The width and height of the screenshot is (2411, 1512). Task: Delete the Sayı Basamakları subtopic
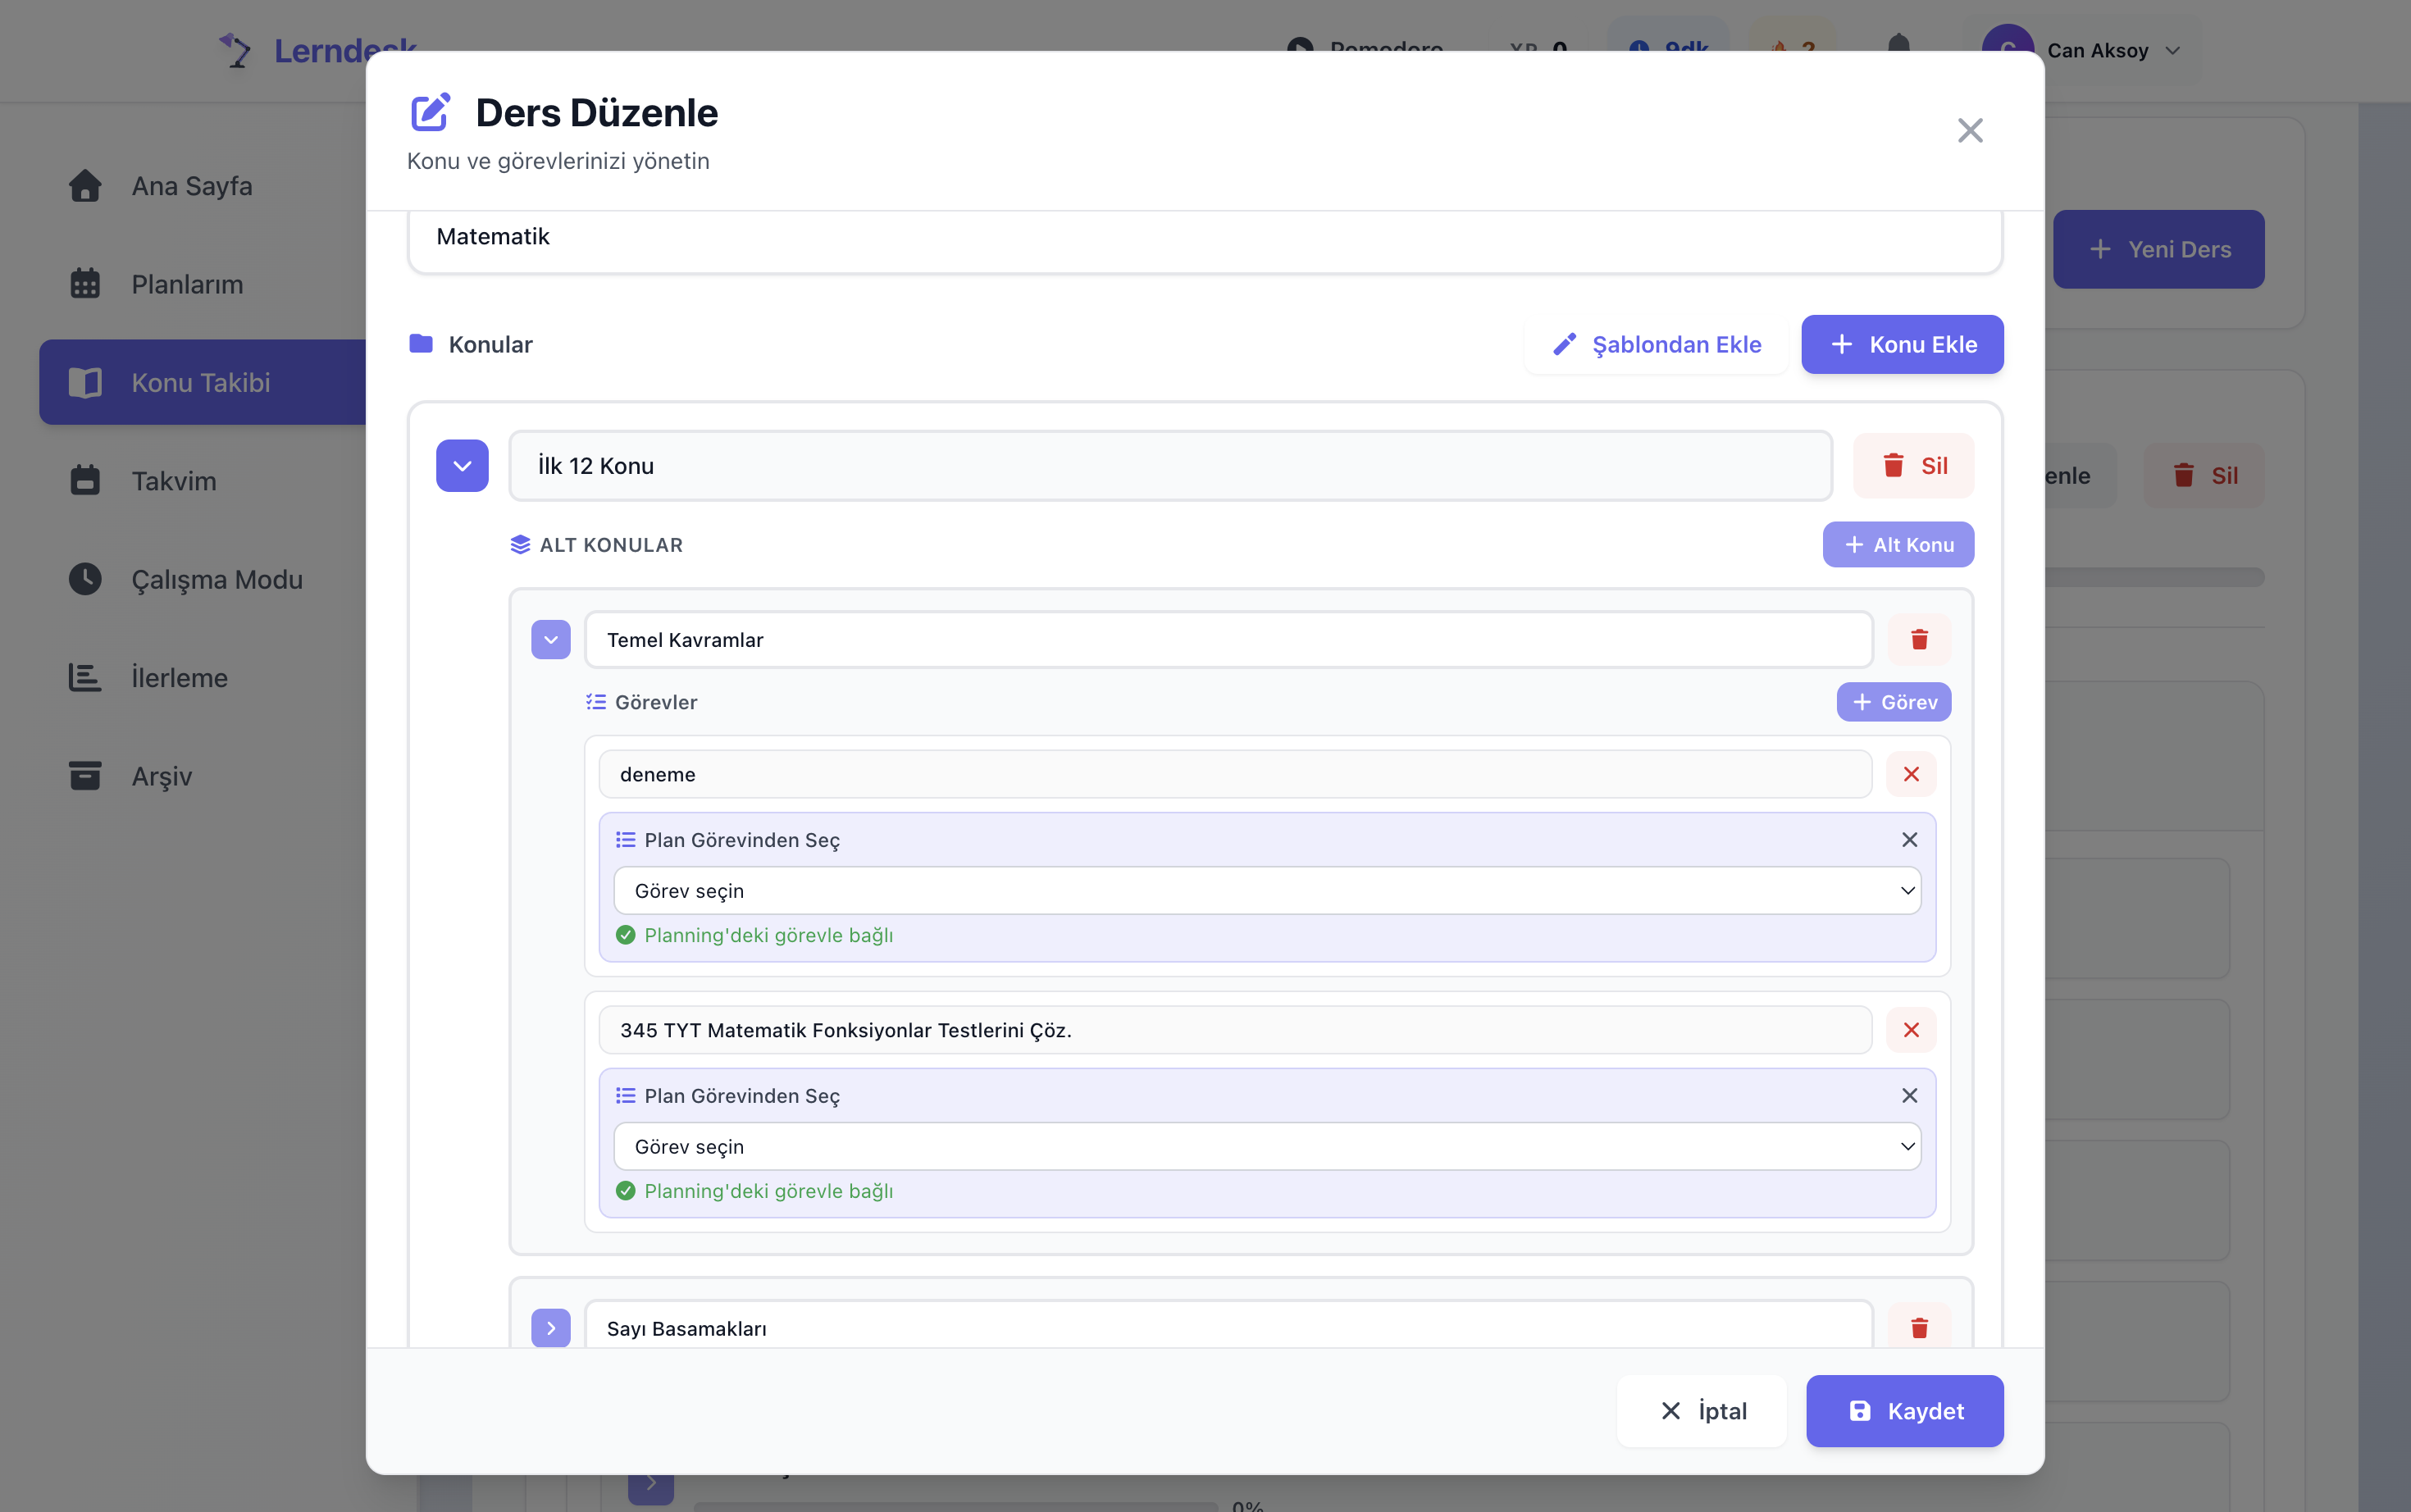click(x=1918, y=1328)
